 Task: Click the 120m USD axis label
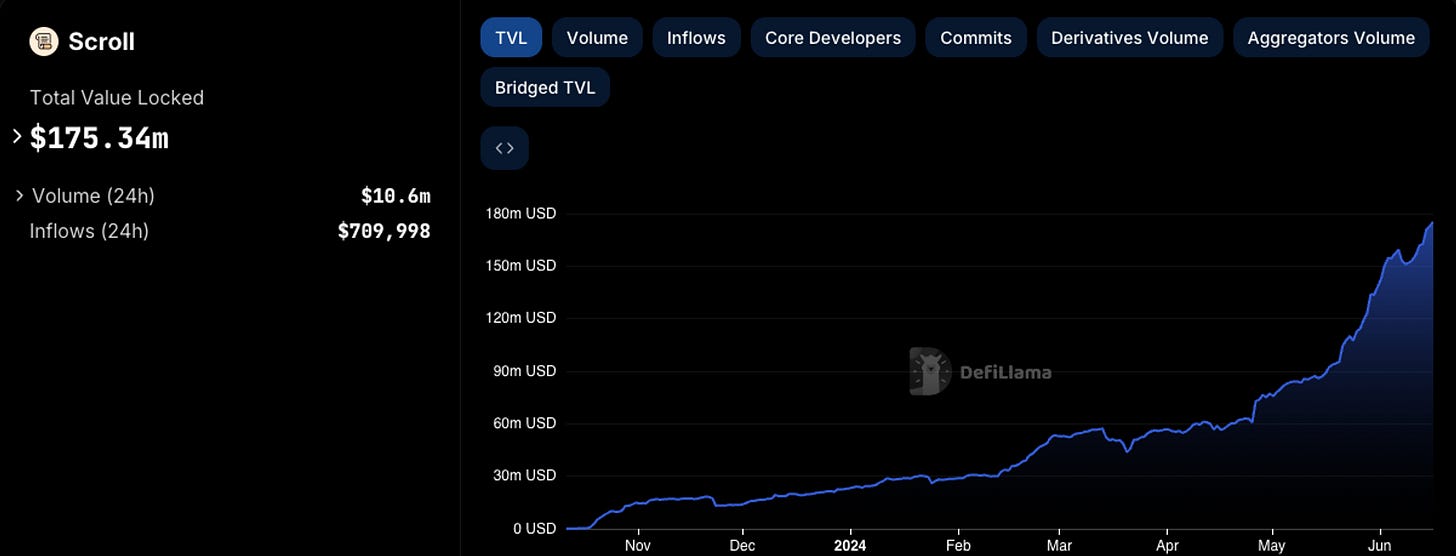(519, 318)
